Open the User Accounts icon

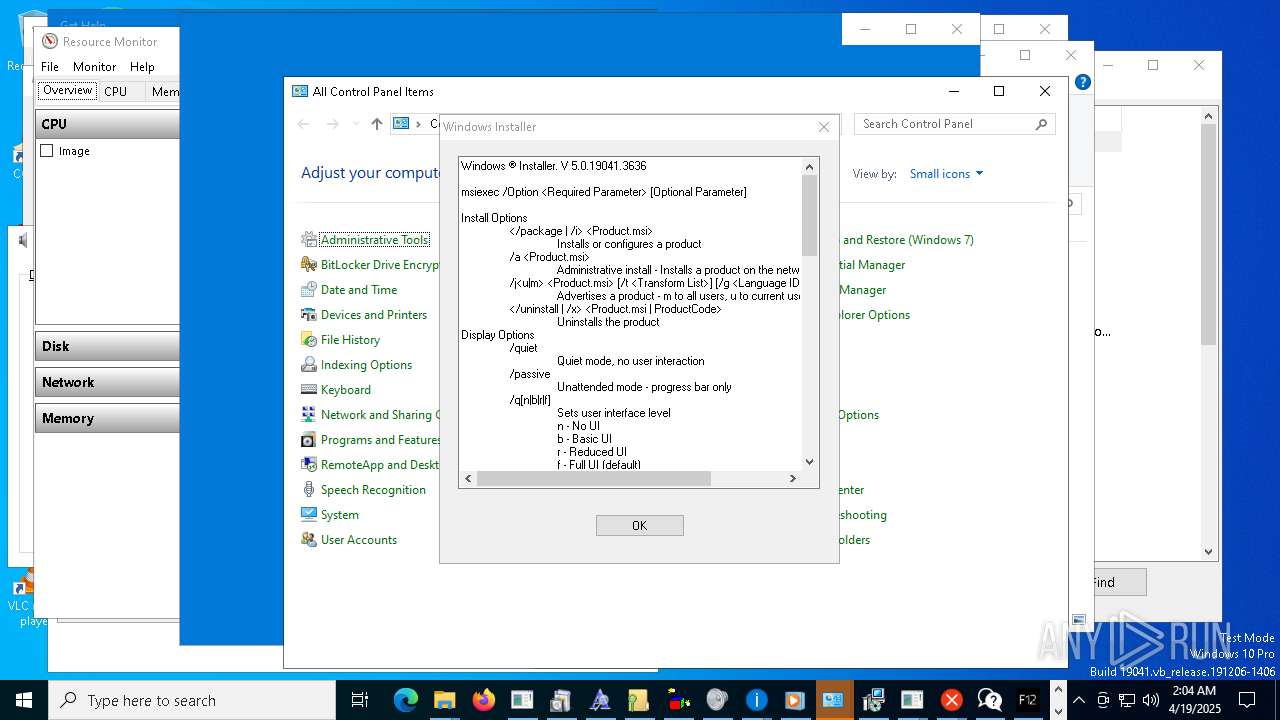point(309,540)
